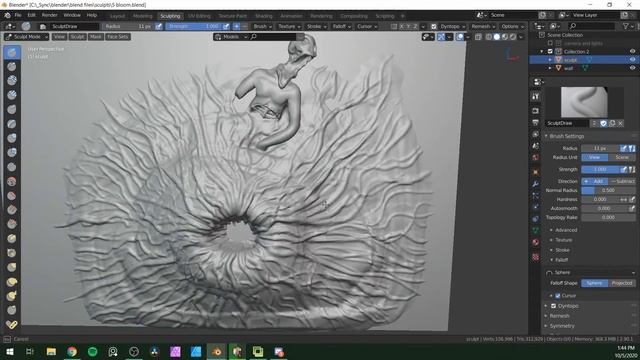Open the Brush dropdown in the header
Viewport: 640px width, 360px height.
tap(262, 26)
